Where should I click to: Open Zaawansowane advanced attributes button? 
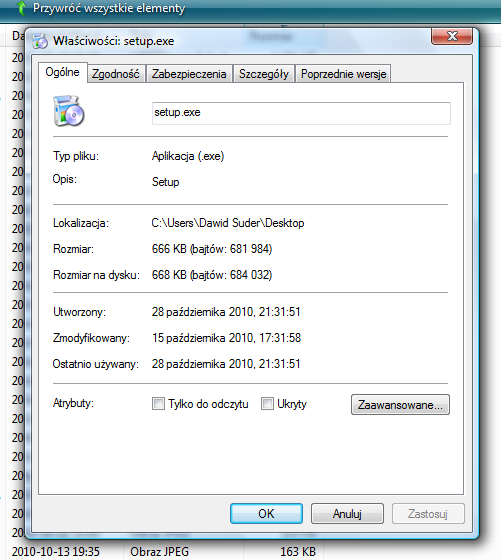(400, 405)
